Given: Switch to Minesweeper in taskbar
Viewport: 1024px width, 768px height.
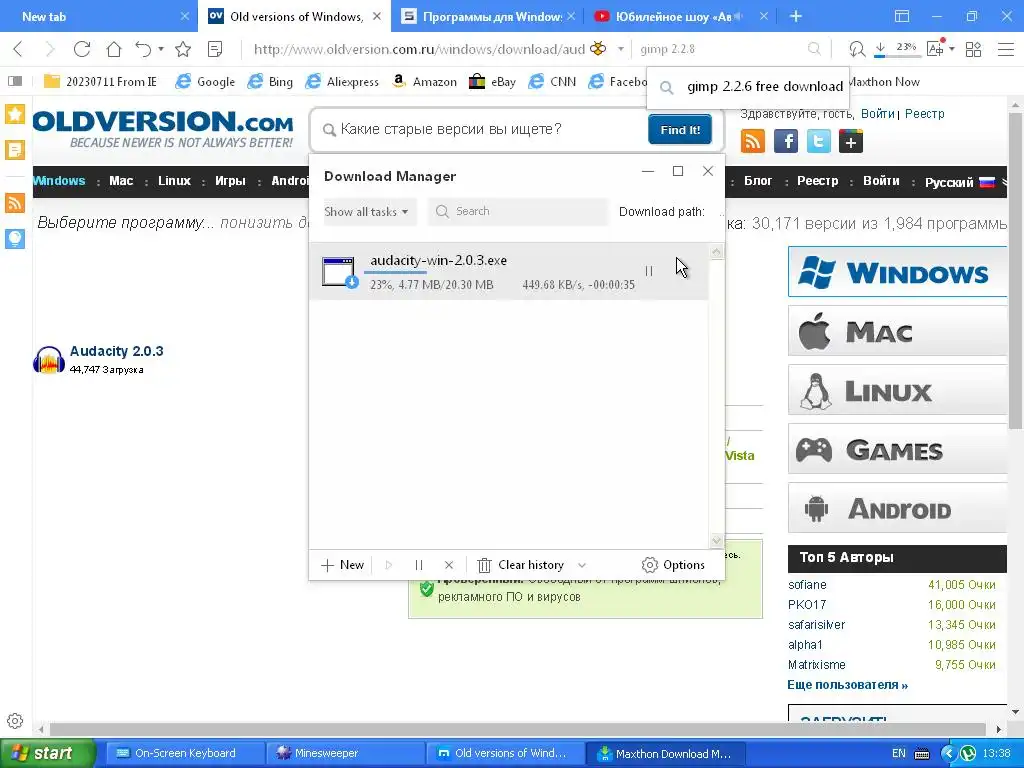Looking at the screenshot, I should (x=345, y=754).
